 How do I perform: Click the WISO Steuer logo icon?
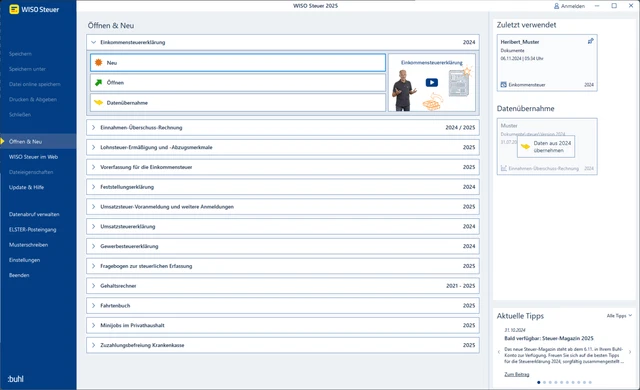pos(14,9)
